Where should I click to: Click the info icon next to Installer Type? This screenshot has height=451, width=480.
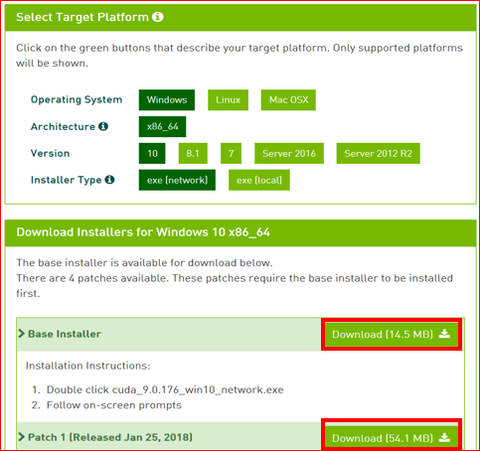coord(110,180)
